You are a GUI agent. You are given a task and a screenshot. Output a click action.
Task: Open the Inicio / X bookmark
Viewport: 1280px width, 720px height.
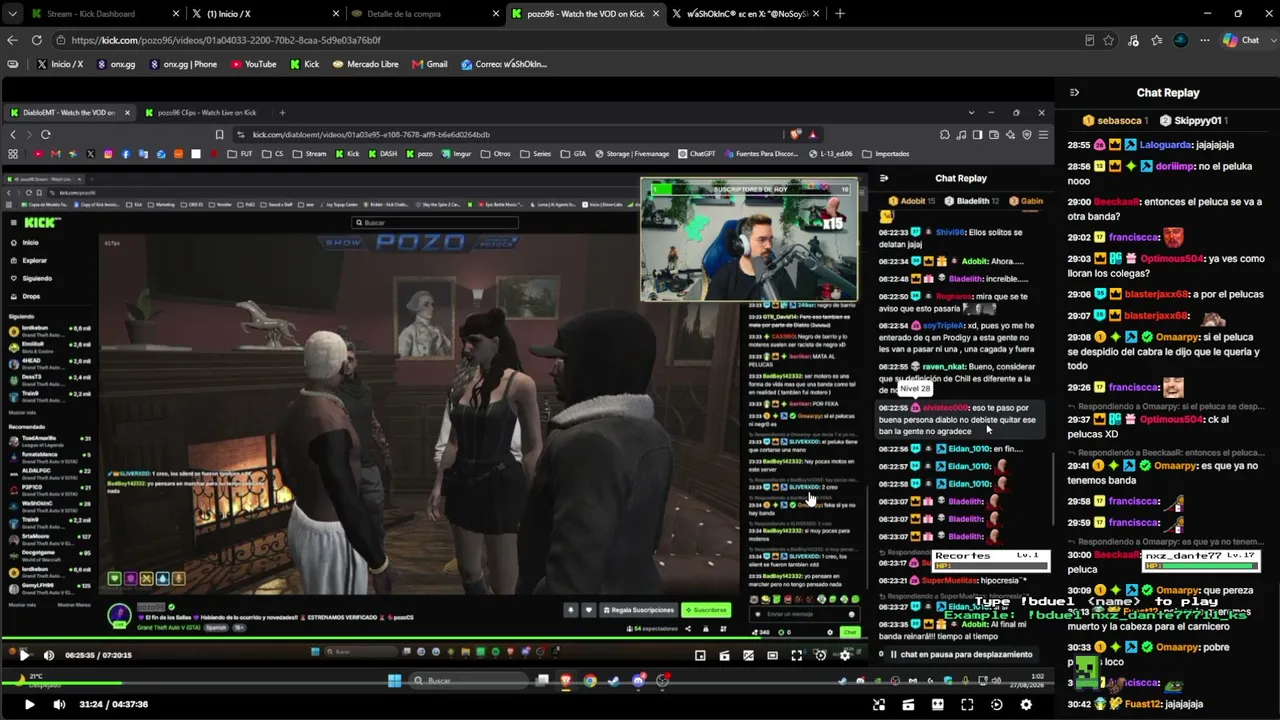[x=59, y=64]
